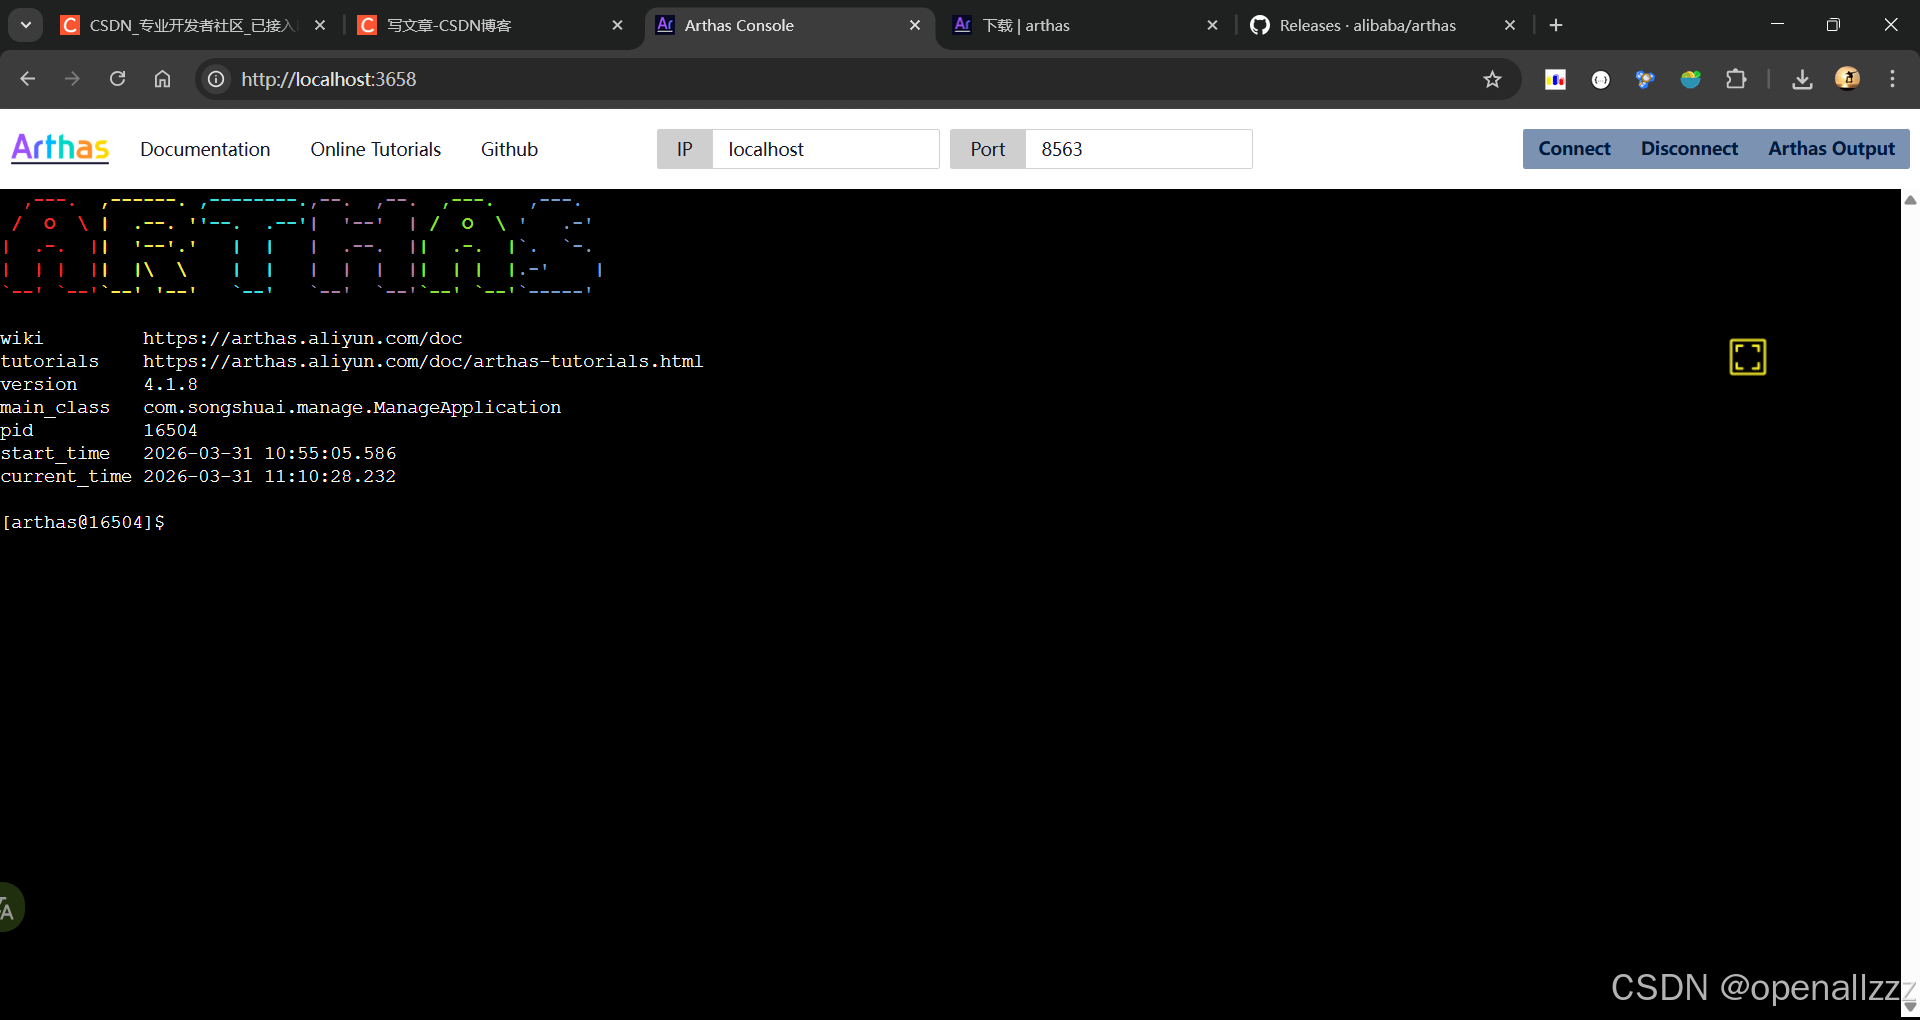Show browser downloads
The height and width of the screenshot is (1020, 1920).
coord(1802,79)
